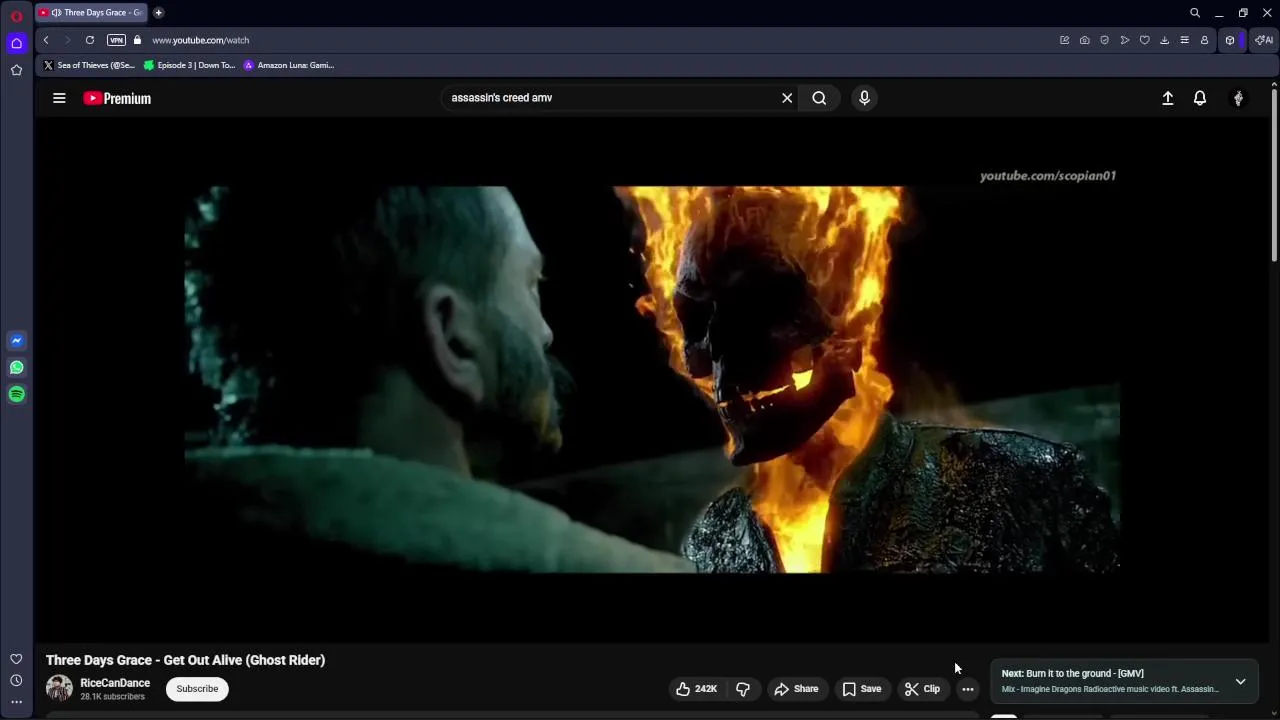Reload the page
The height and width of the screenshot is (720, 1280).
pos(90,40)
